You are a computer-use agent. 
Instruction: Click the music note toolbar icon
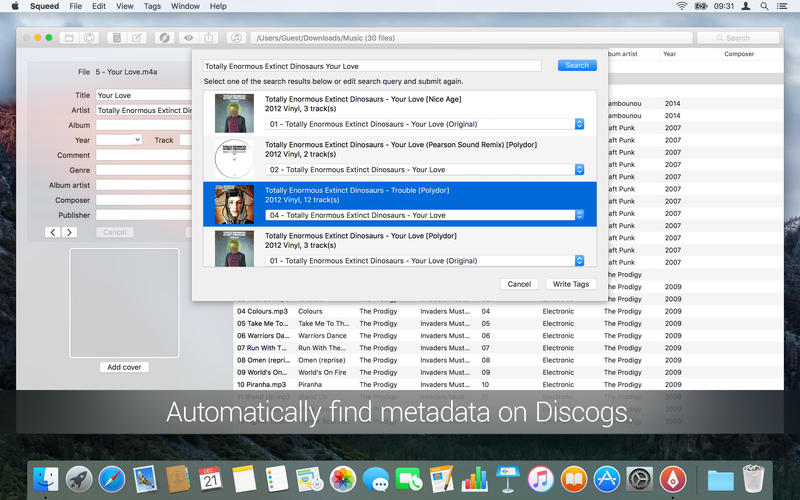[x=236, y=38]
